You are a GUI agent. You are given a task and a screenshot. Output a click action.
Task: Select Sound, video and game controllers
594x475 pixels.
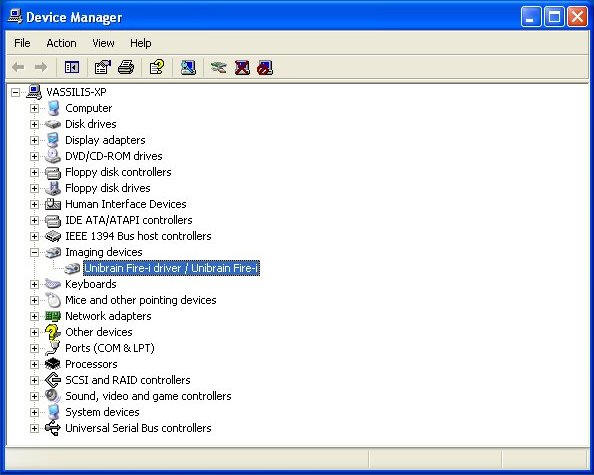pos(148,396)
